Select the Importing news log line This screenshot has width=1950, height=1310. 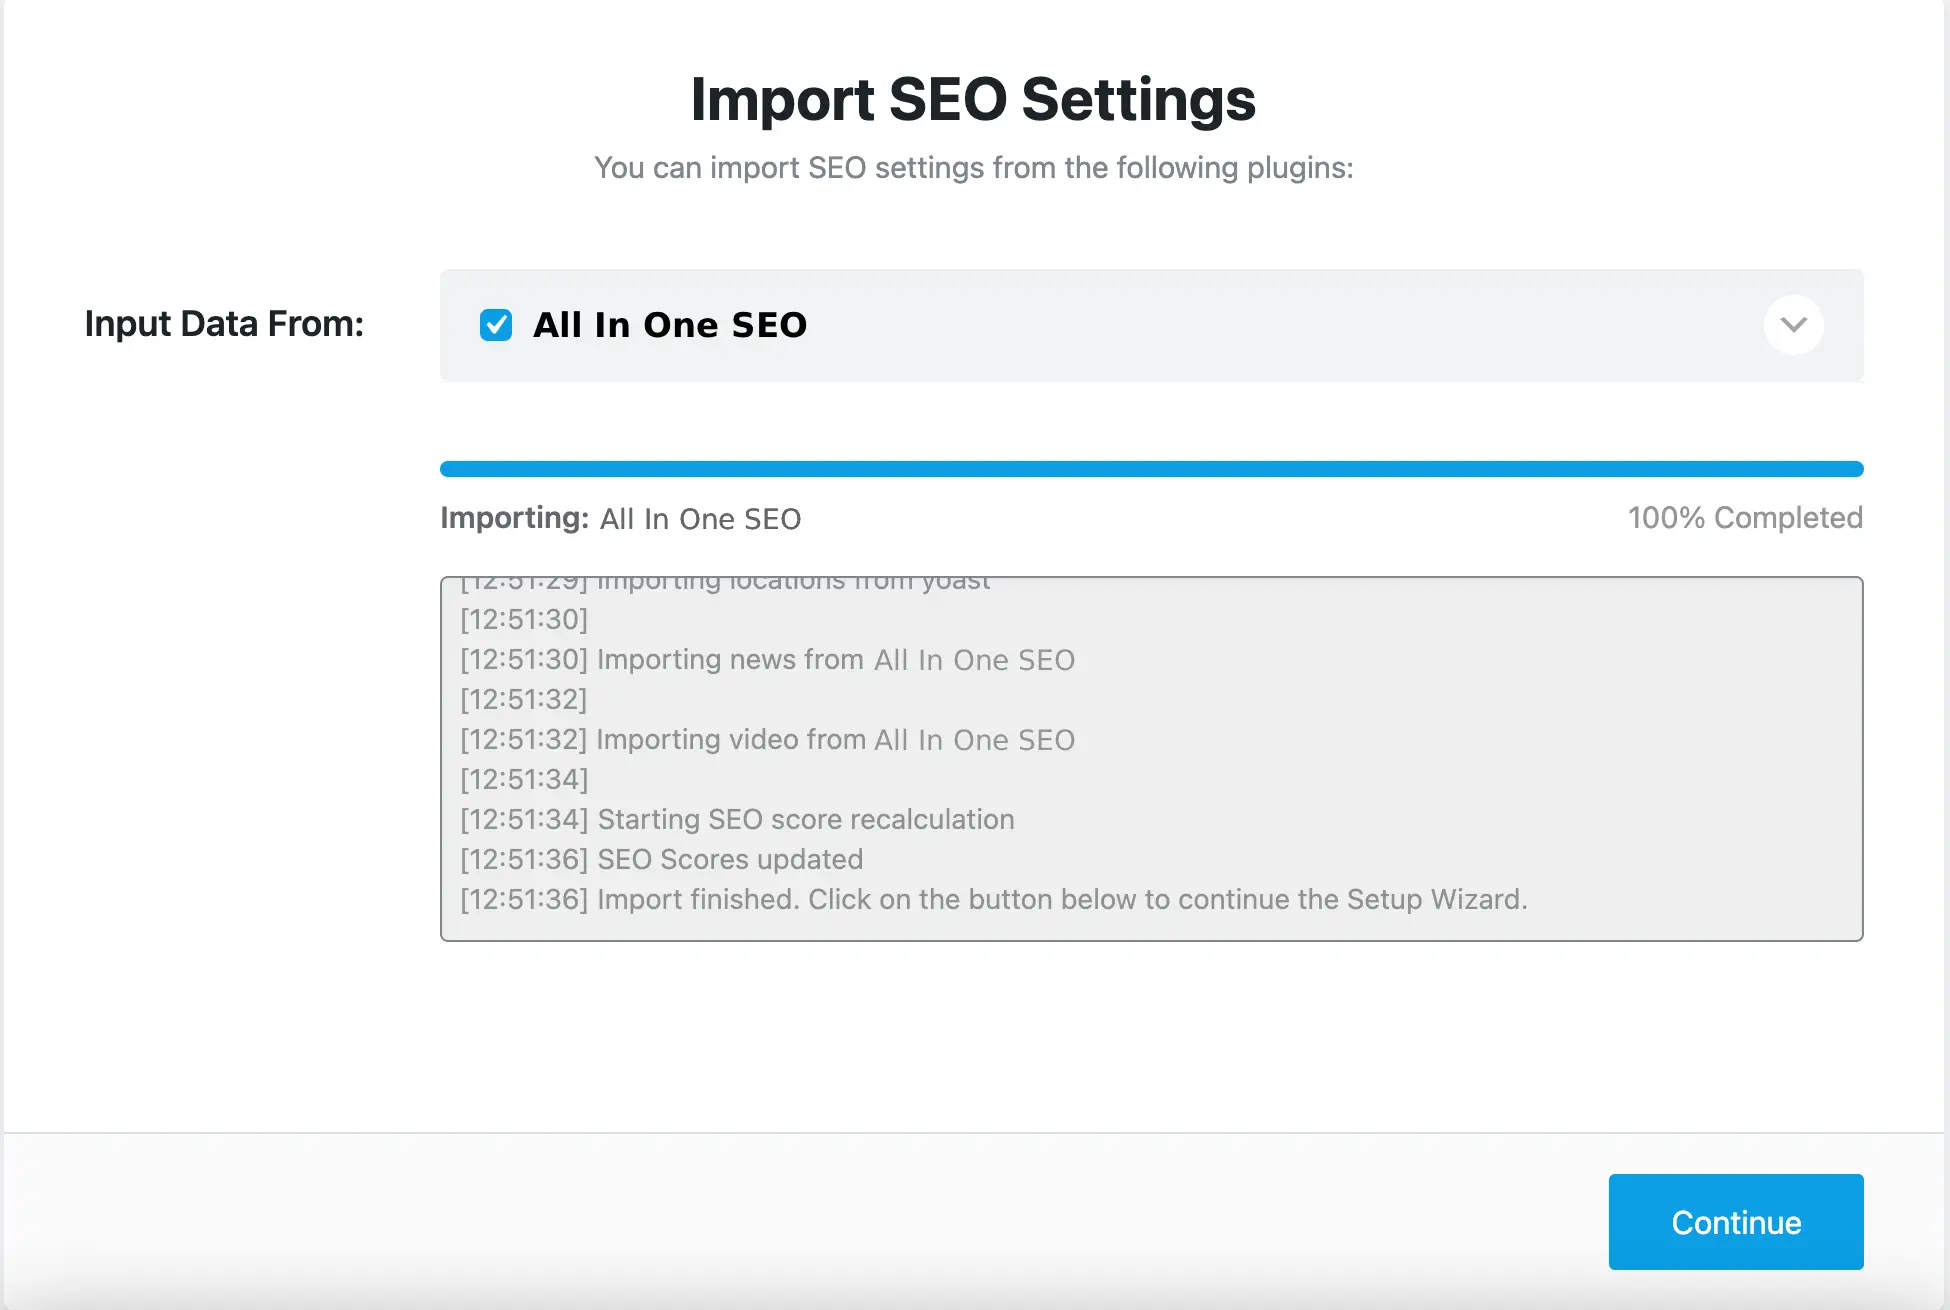coord(767,659)
